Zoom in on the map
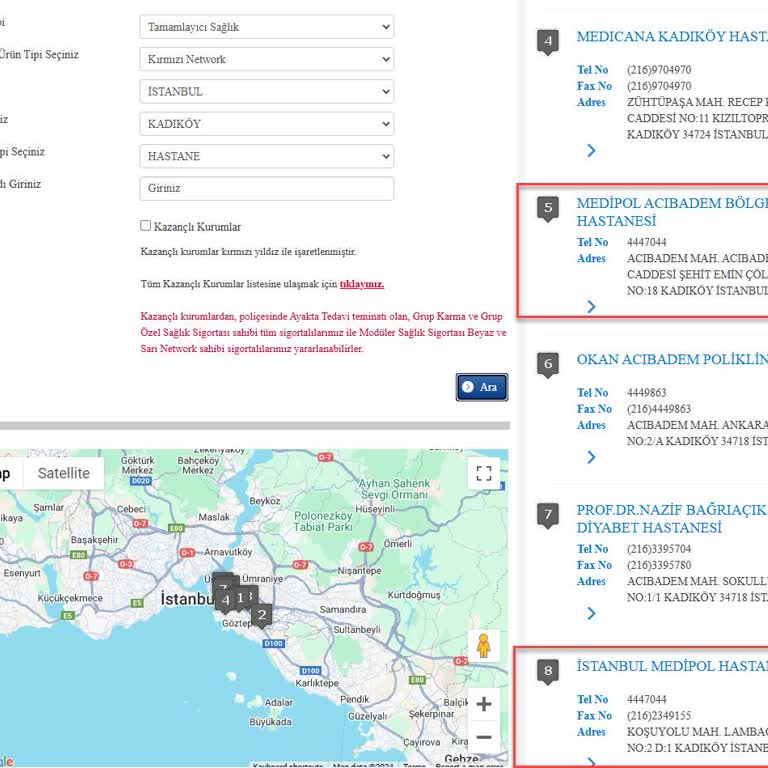 point(484,704)
